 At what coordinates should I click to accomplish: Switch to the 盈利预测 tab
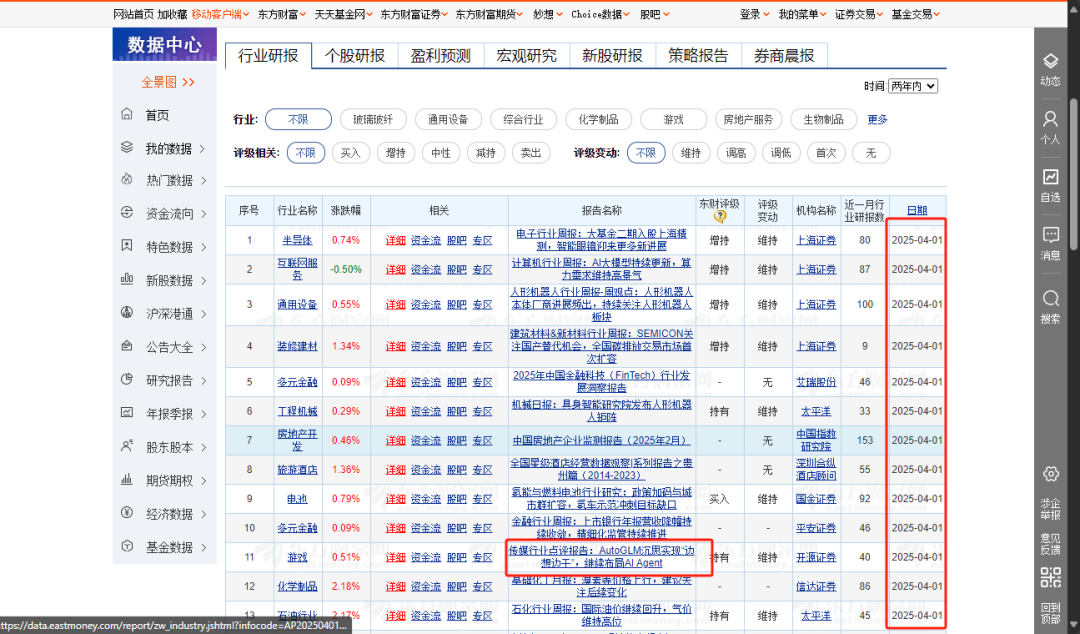(x=441, y=56)
